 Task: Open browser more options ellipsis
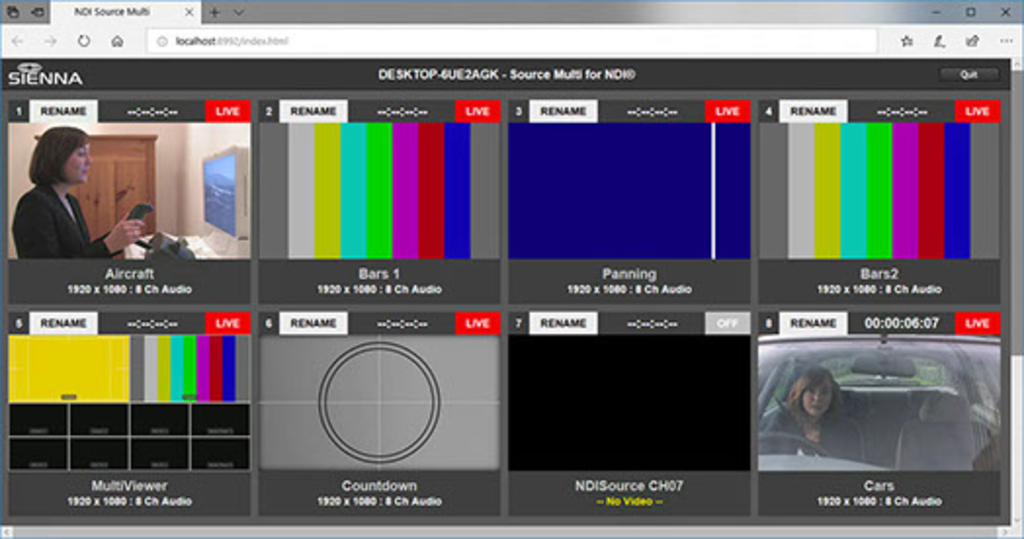coord(1006,41)
